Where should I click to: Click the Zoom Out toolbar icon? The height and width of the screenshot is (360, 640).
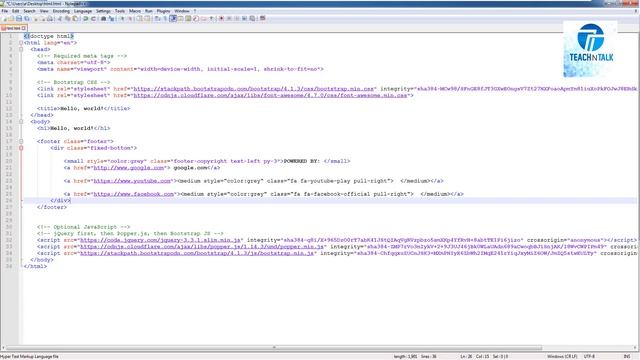pos(130,18)
